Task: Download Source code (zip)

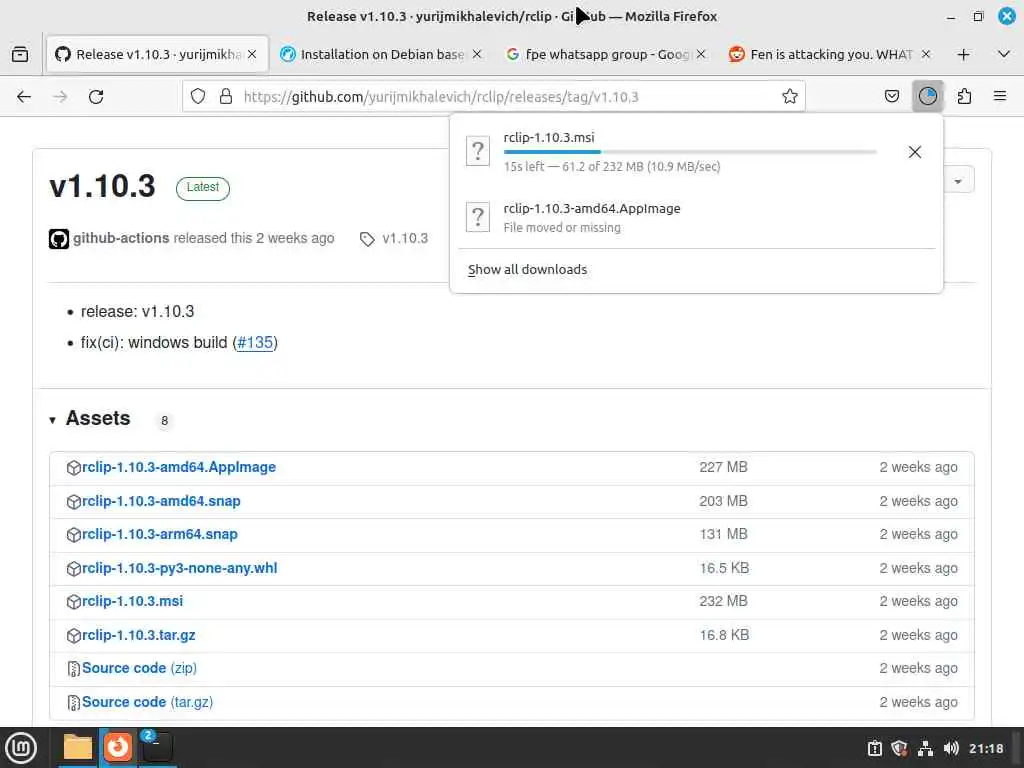Action: point(139,668)
